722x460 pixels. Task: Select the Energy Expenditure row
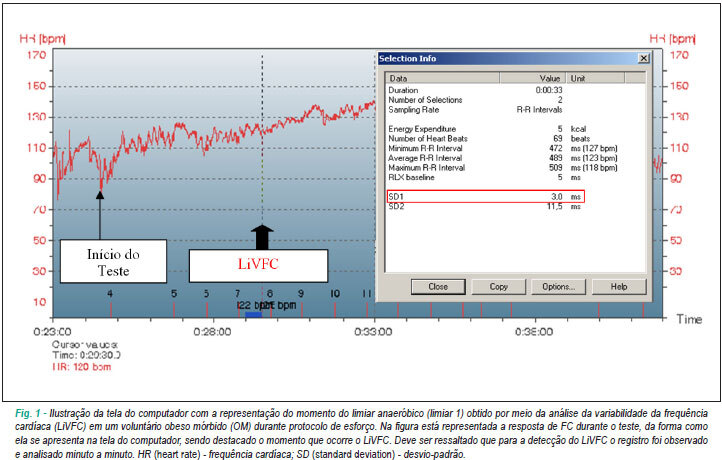click(x=515, y=129)
